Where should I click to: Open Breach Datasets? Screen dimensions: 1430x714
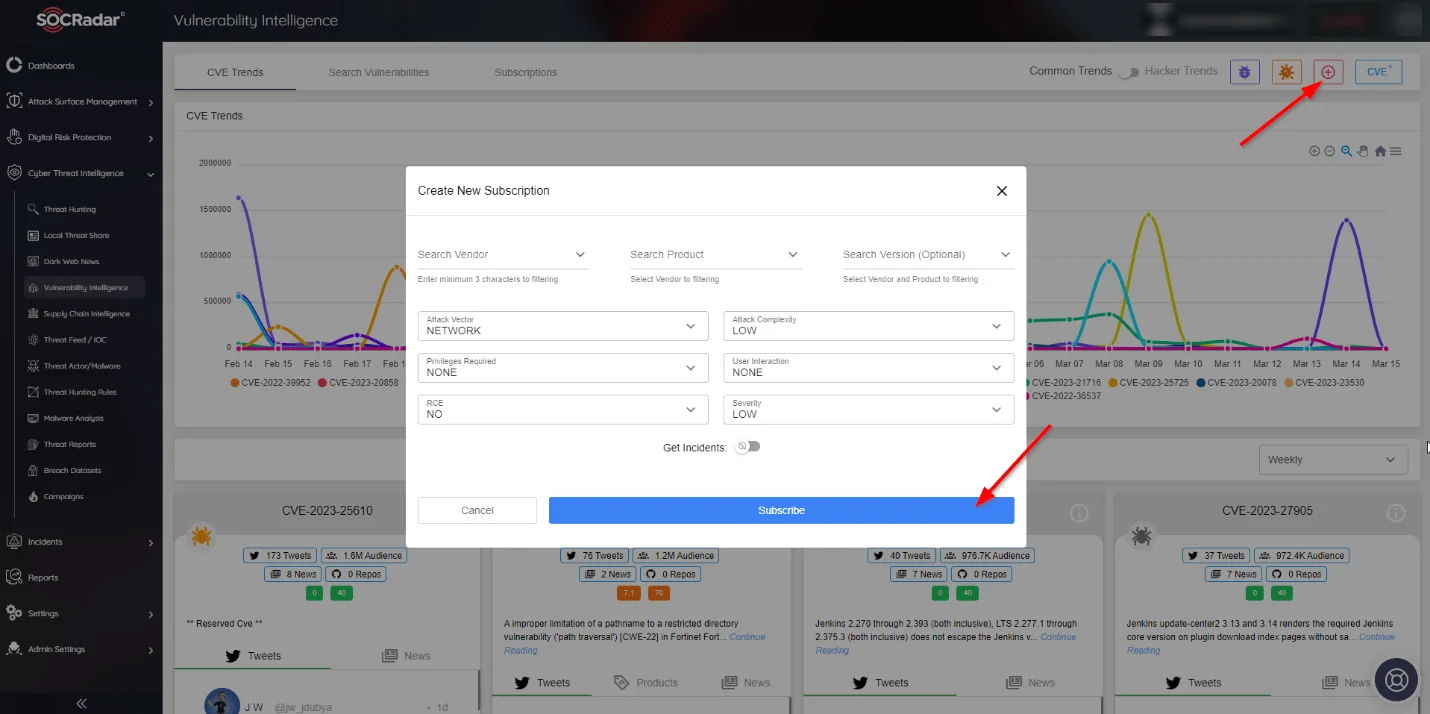click(72, 470)
